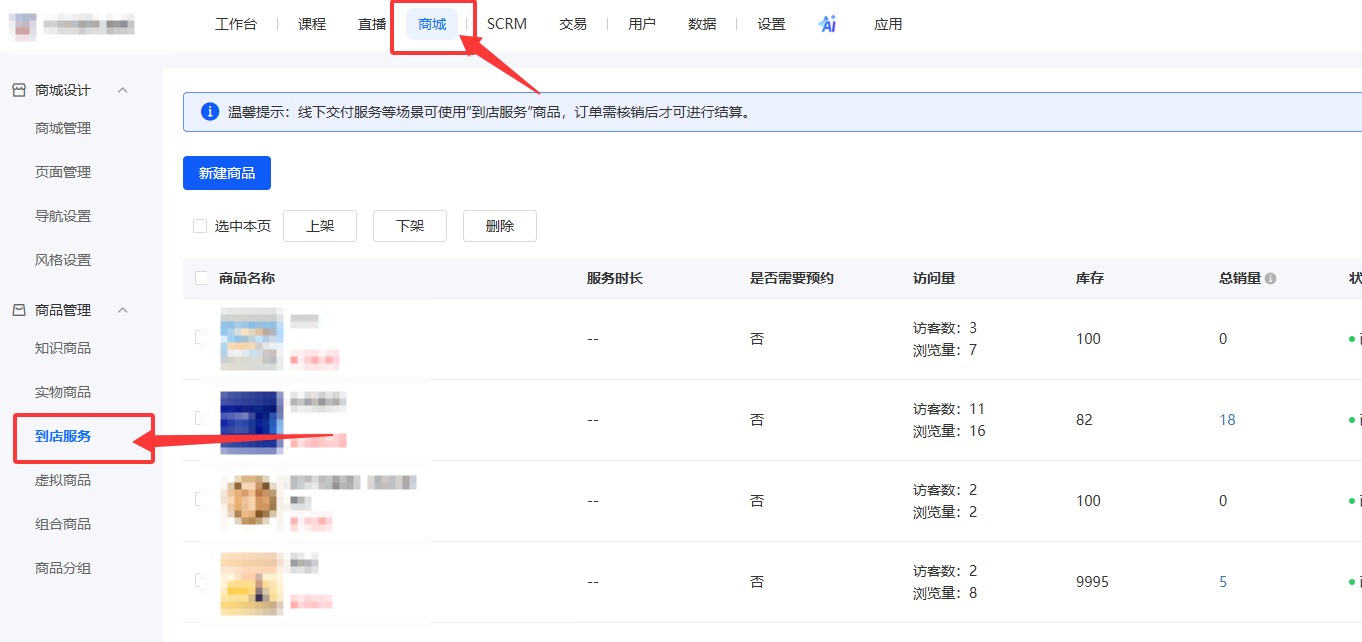The image size is (1362, 642).
Task: Click the 访客数: 11 cell text
Action: (x=949, y=409)
